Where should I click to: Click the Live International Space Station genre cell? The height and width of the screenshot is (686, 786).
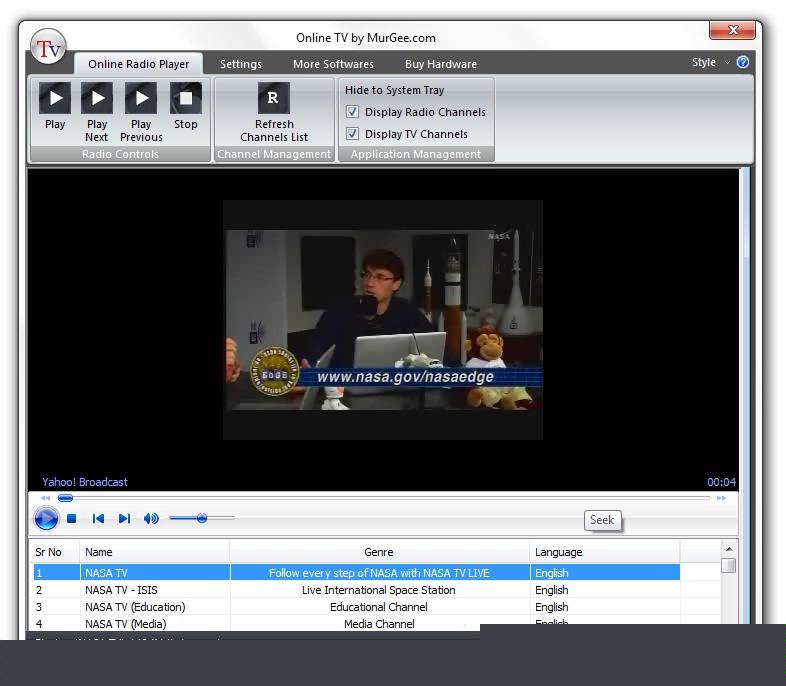click(379, 590)
